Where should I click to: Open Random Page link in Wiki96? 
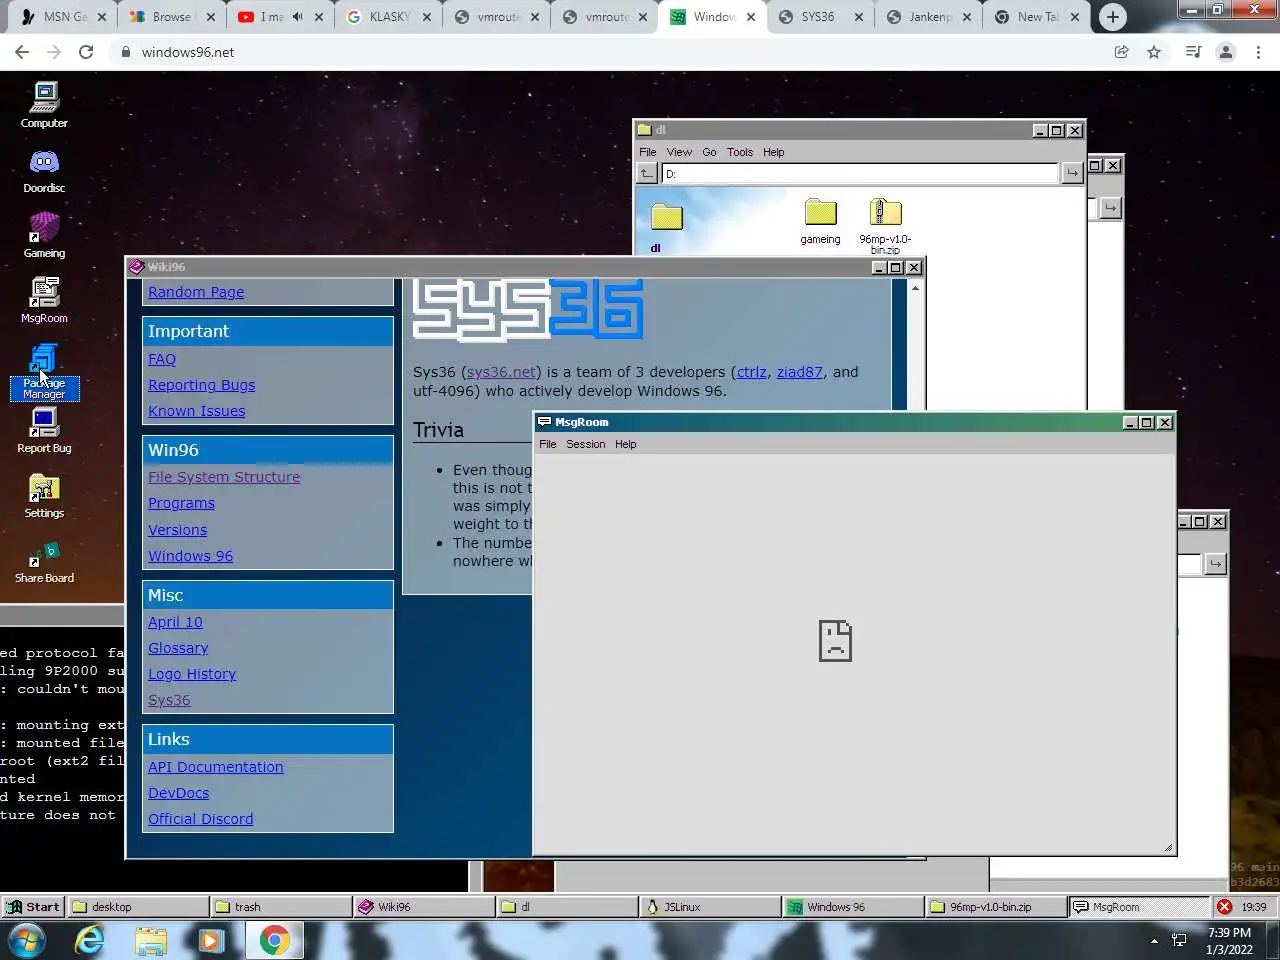(x=196, y=292)
